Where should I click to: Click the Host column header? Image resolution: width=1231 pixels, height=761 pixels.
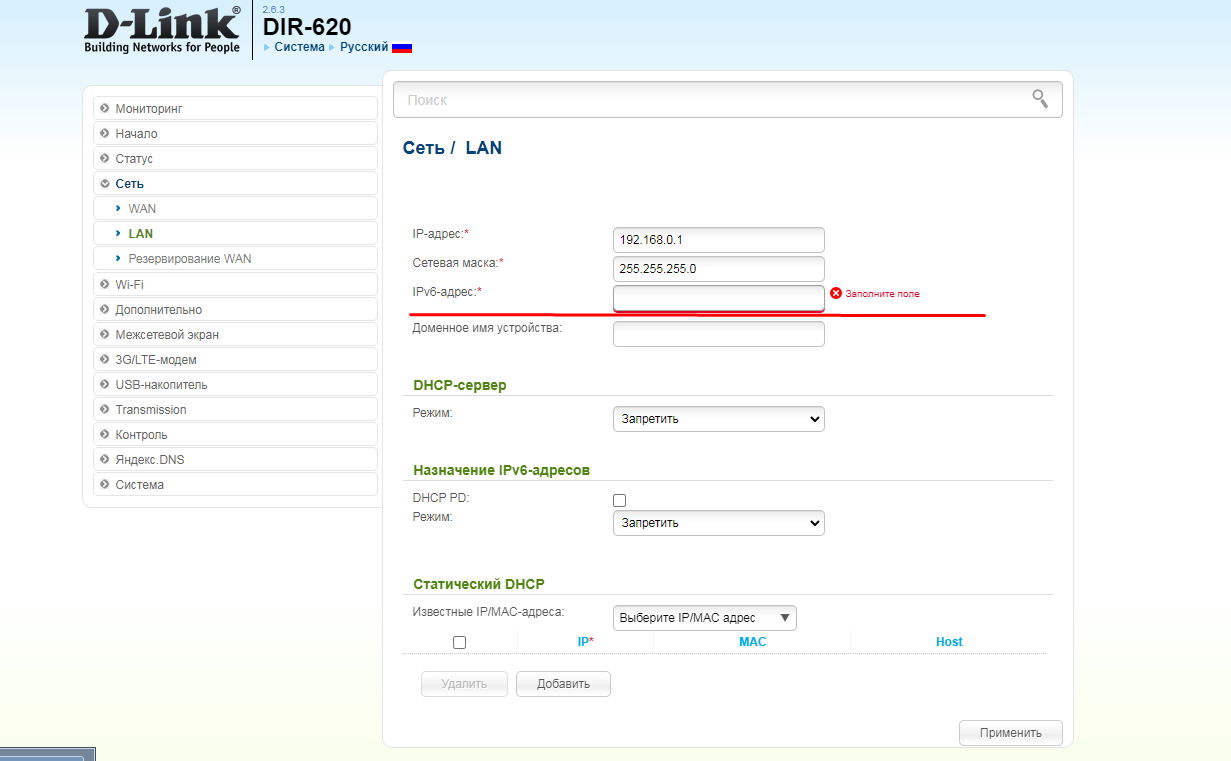pos(949,642)
